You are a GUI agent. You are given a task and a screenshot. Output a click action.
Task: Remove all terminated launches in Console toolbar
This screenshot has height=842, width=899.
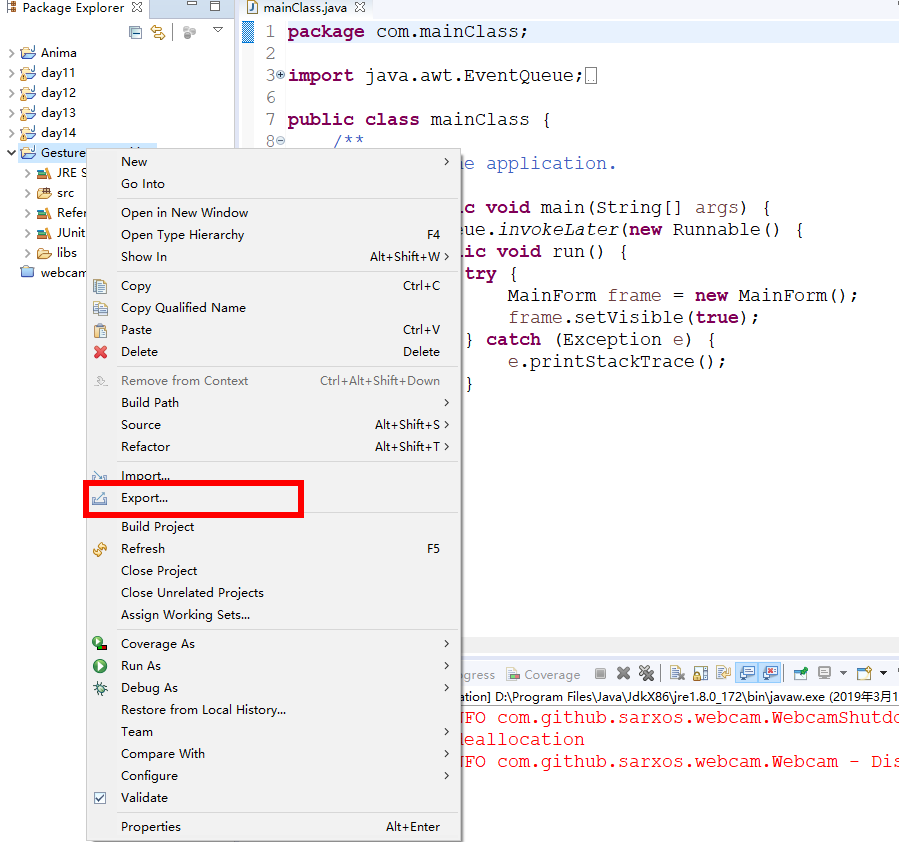[x=647, y=672]
